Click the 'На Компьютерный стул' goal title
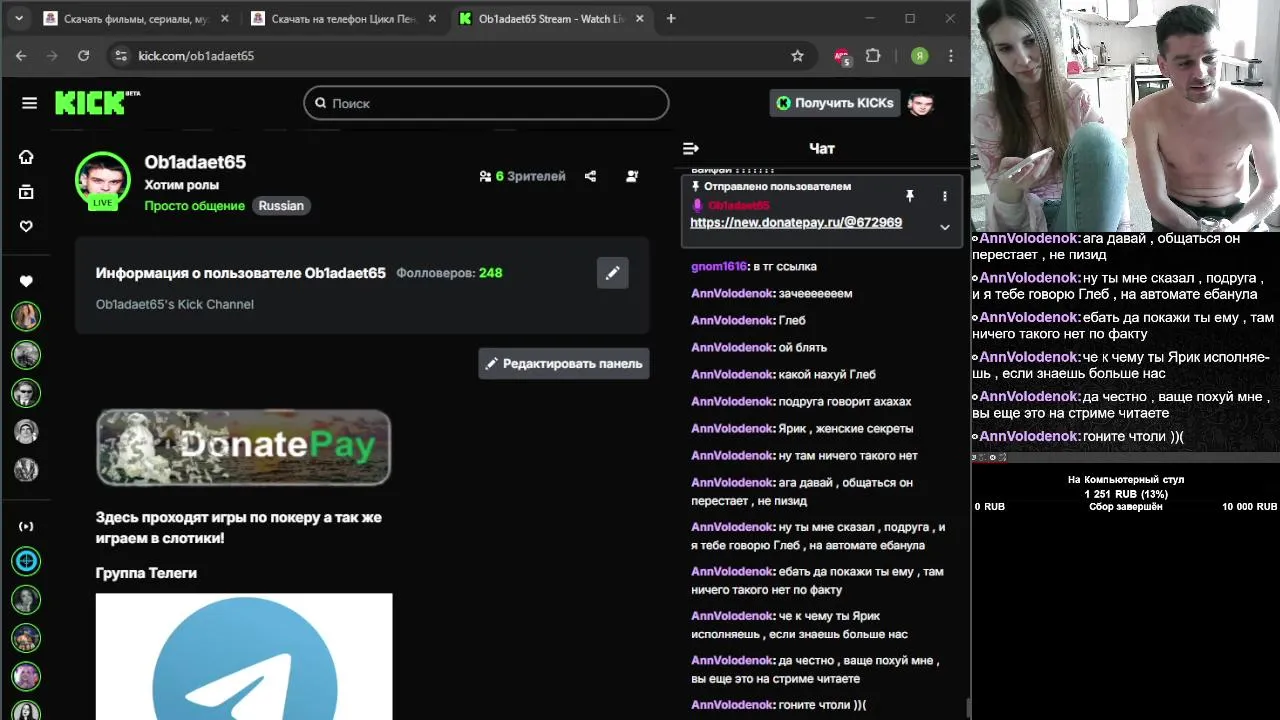 [1125, 480]
